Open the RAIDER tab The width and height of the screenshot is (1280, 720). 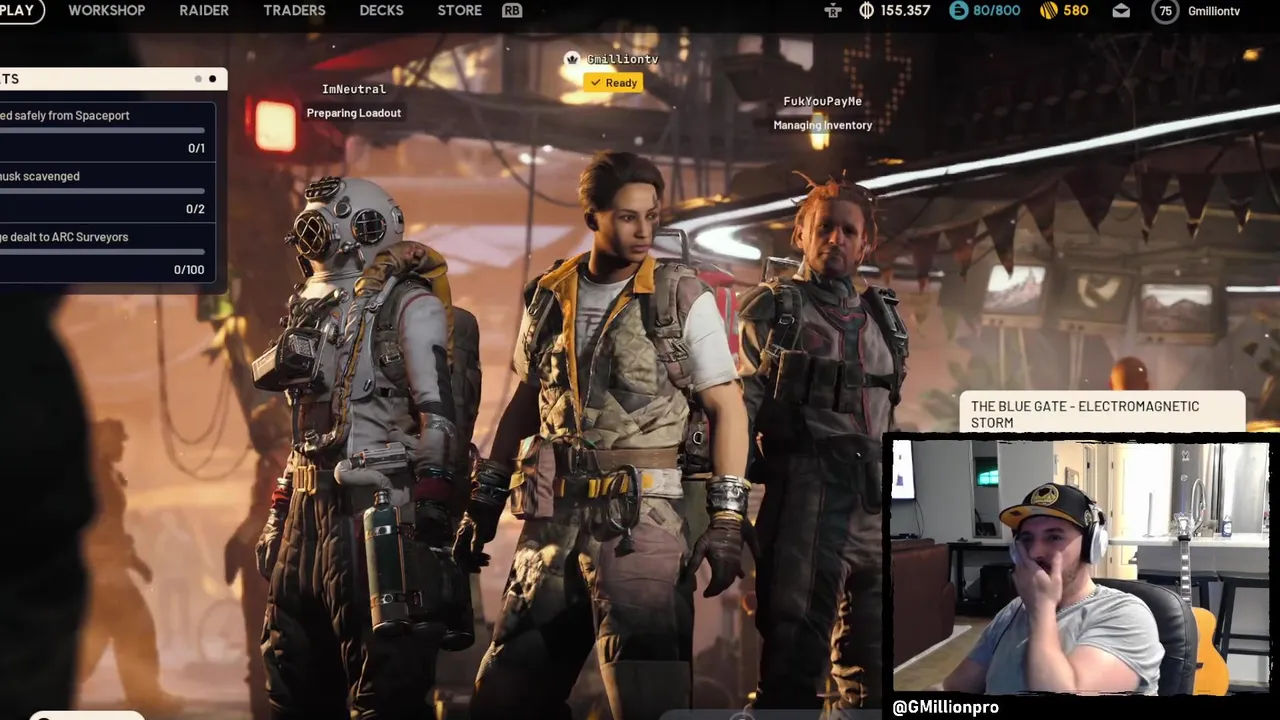pyautogui.click(x=204, y=10)
